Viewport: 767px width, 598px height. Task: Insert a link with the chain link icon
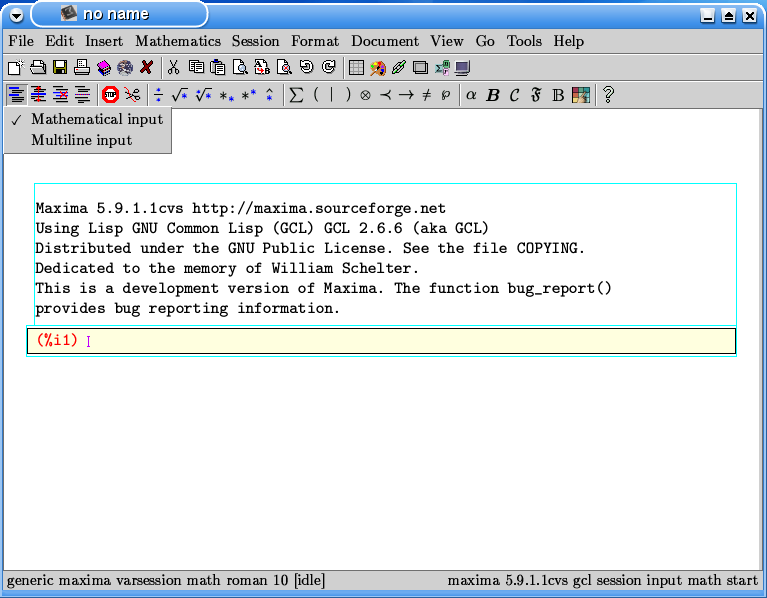[399, 67]
